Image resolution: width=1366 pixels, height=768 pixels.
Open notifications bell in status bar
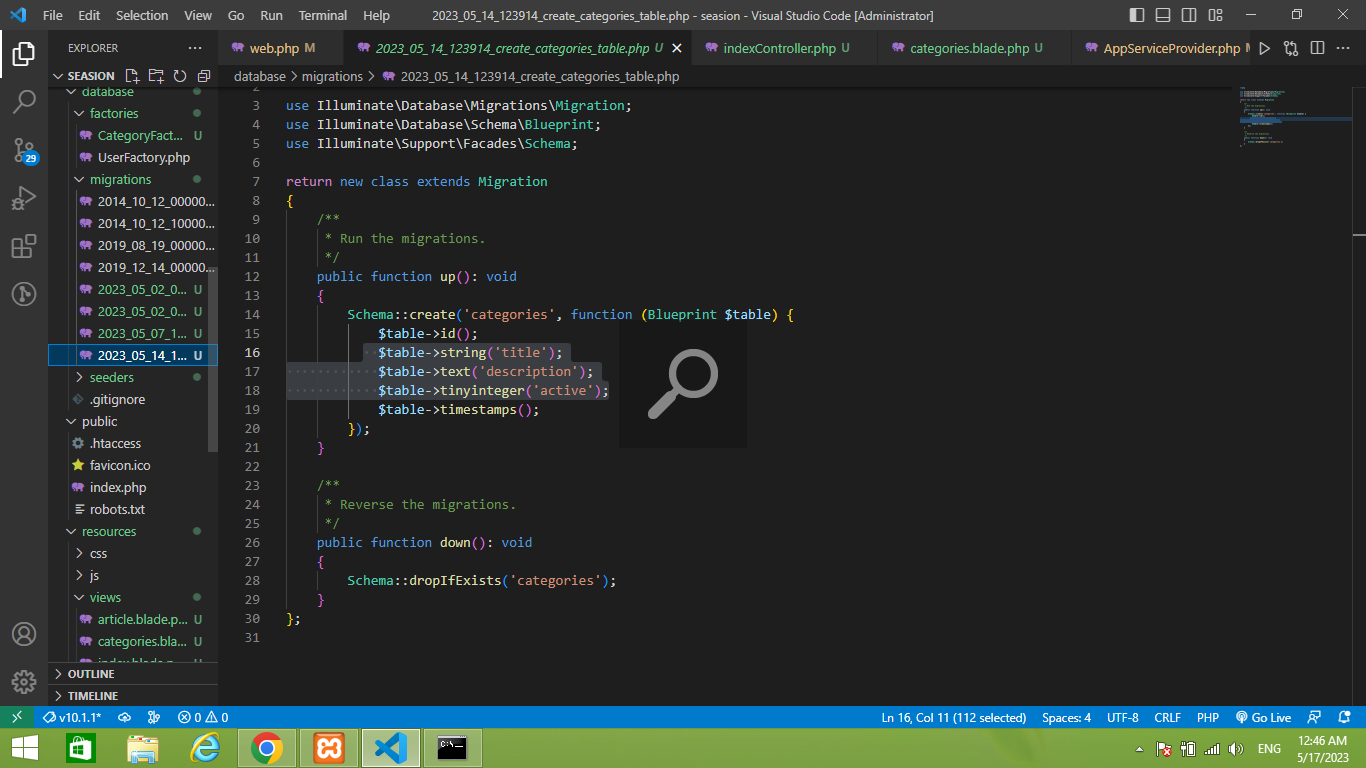pyautogui.click(x=1345, y=717)
